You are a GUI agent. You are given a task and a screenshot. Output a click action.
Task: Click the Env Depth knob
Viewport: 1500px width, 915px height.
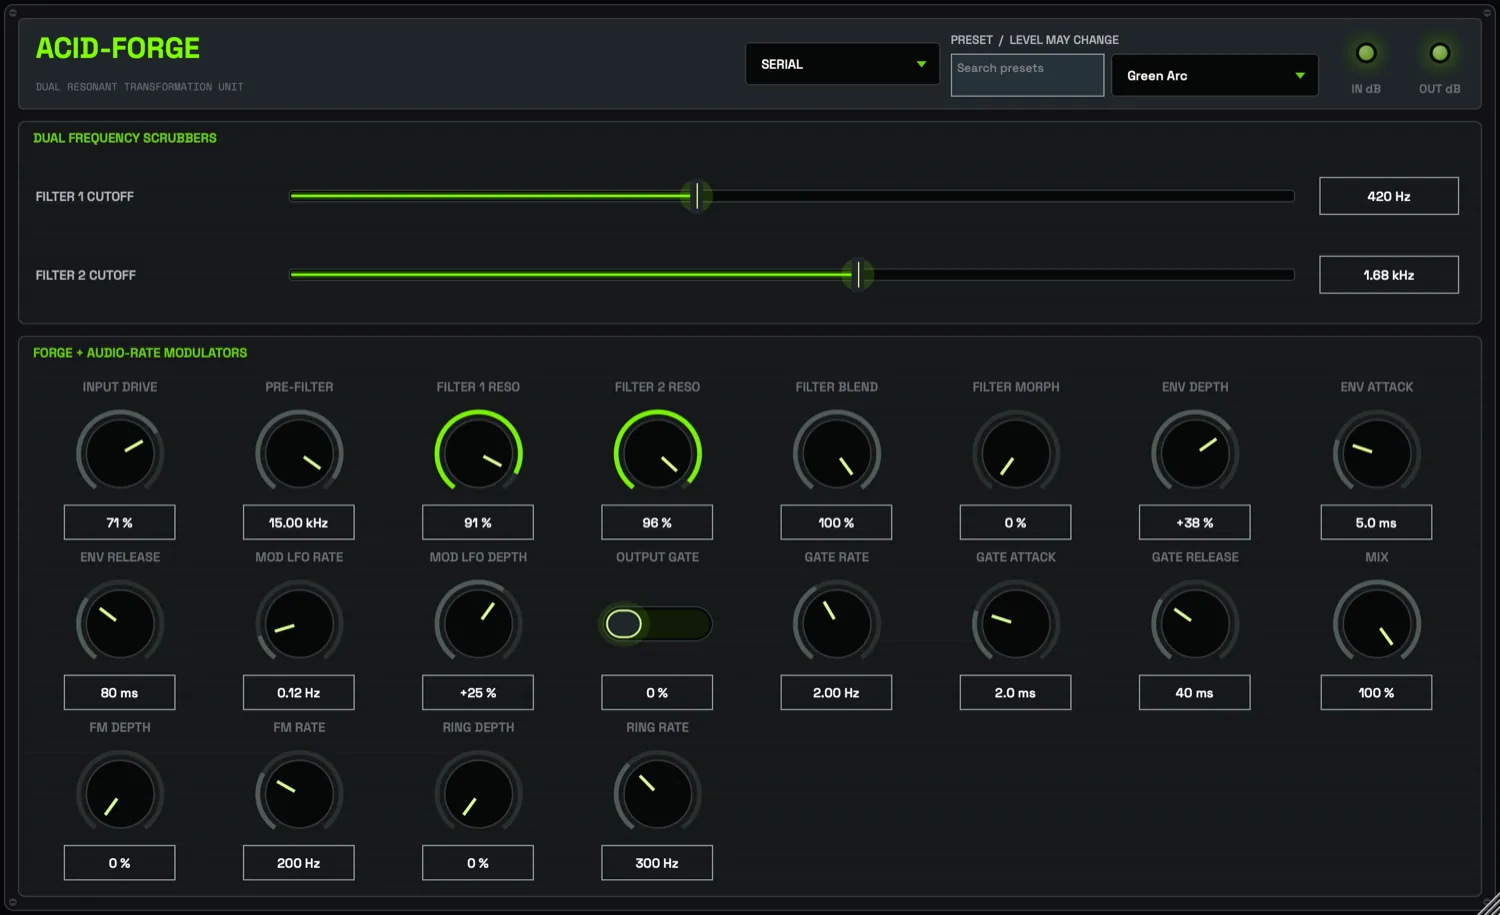coord(1195,453)
